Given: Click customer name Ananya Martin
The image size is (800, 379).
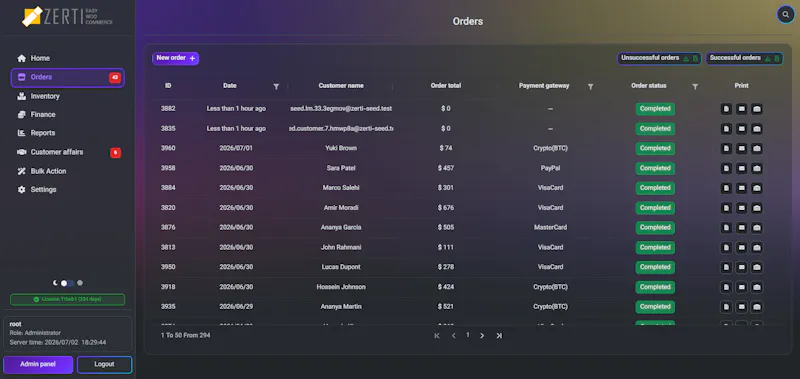Looking at the screenshot, I should [x=341, y=307].
